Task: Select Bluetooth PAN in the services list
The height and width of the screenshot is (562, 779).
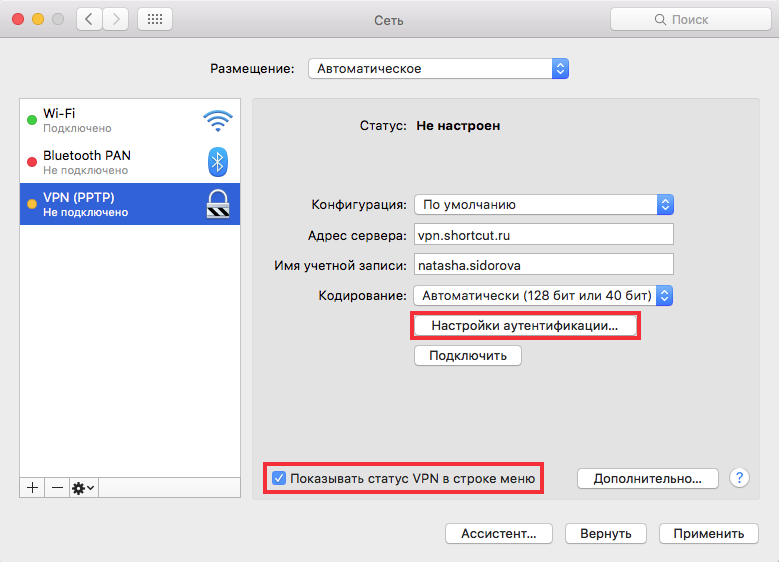Action: 130,162
